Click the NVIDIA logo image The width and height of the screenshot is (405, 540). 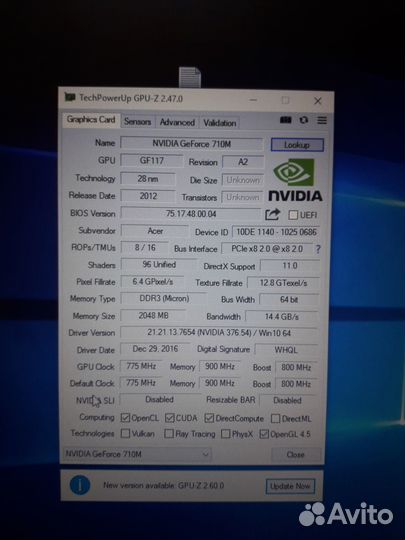point(295,180)
